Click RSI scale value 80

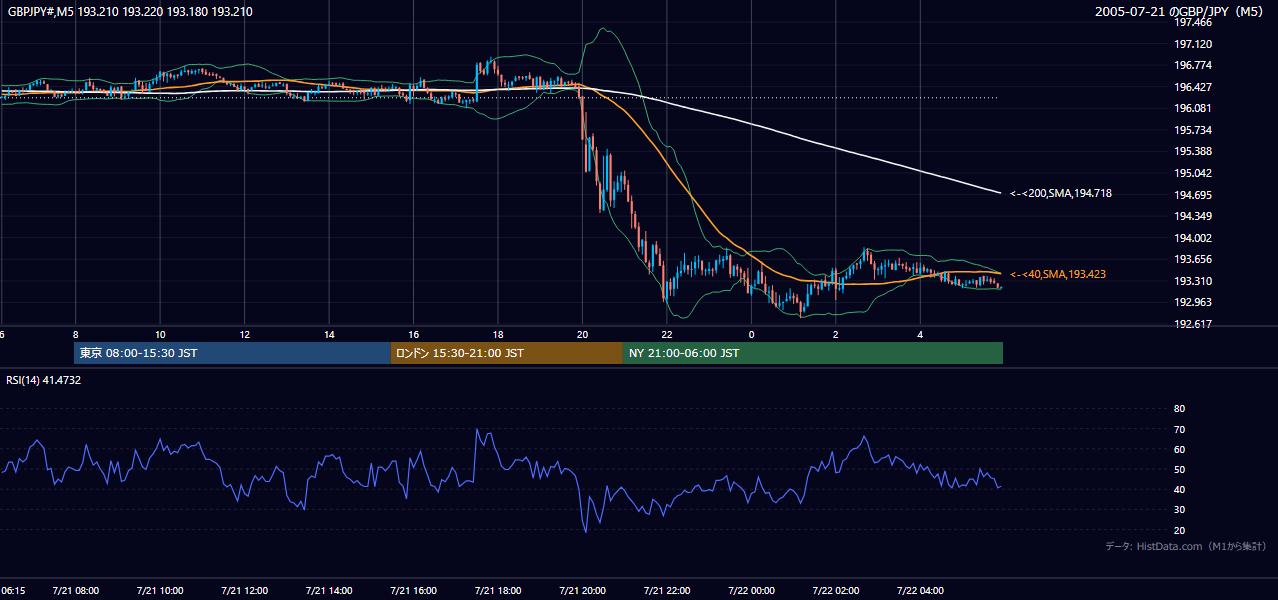[1179, 409]
